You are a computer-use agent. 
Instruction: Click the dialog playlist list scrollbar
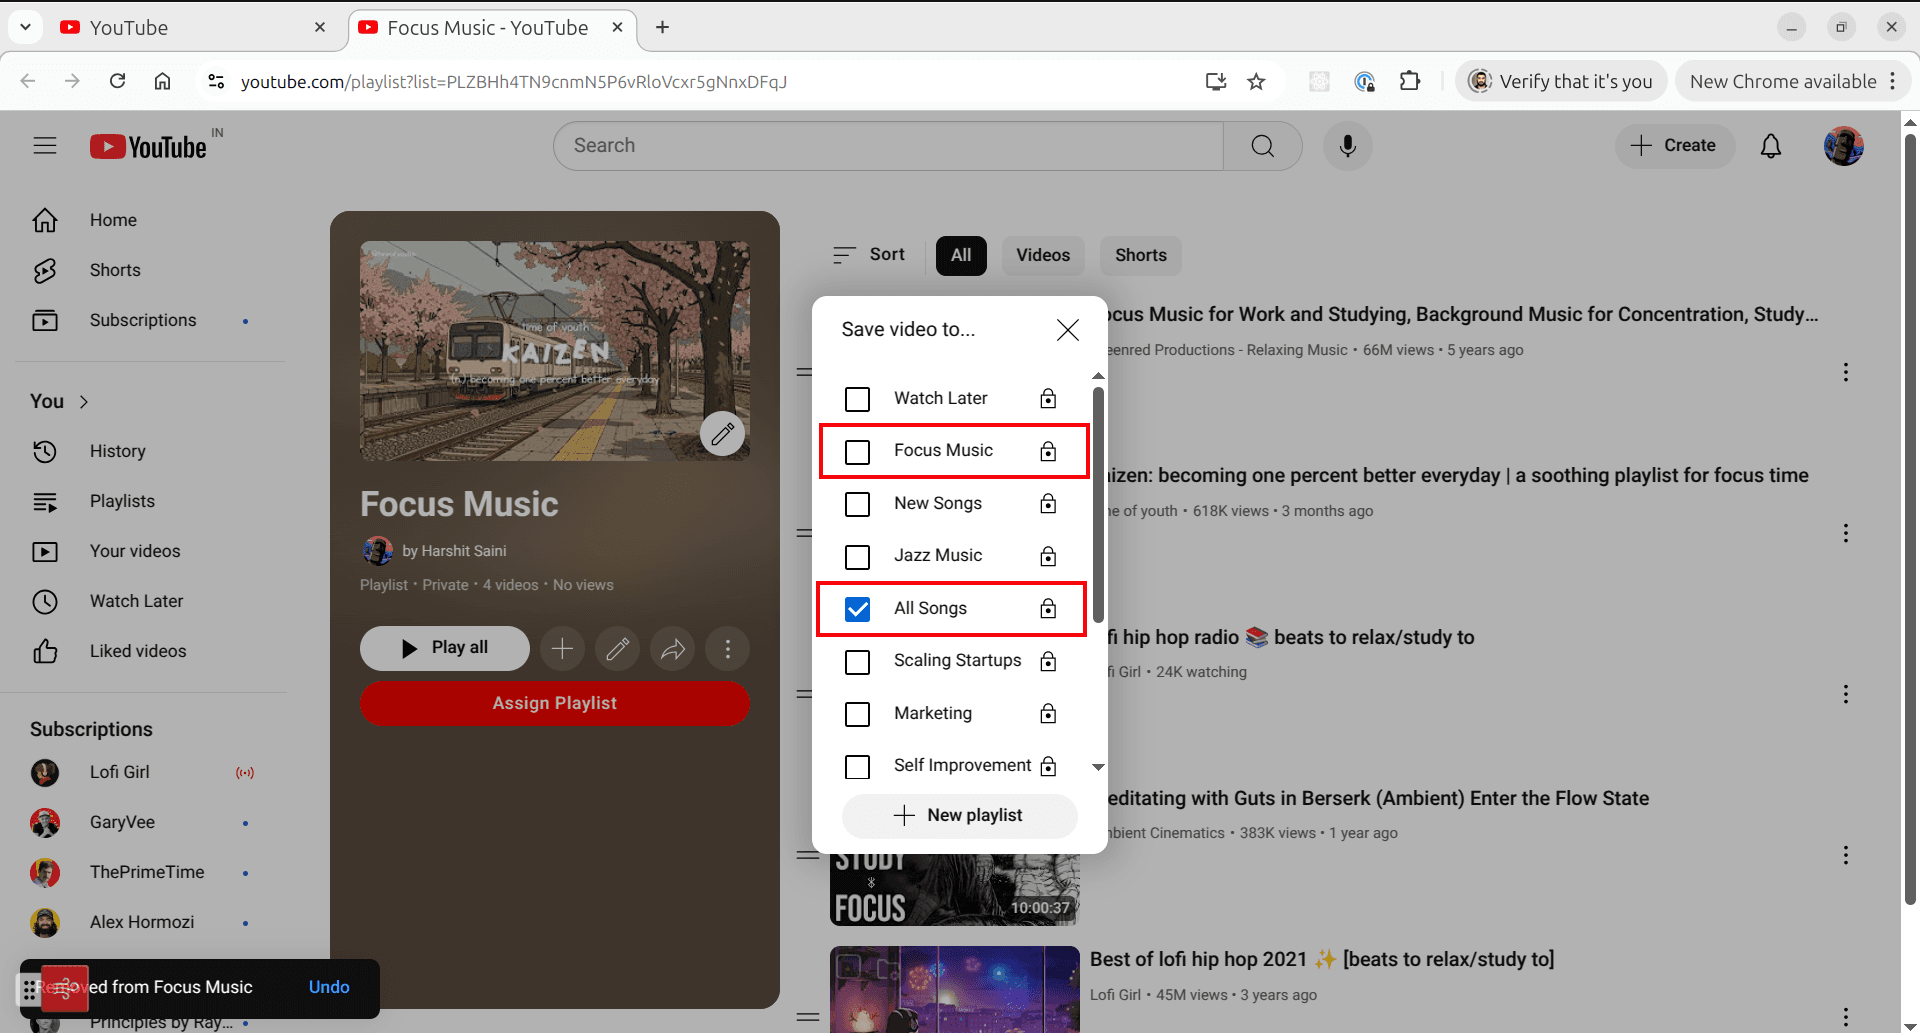1098,505
